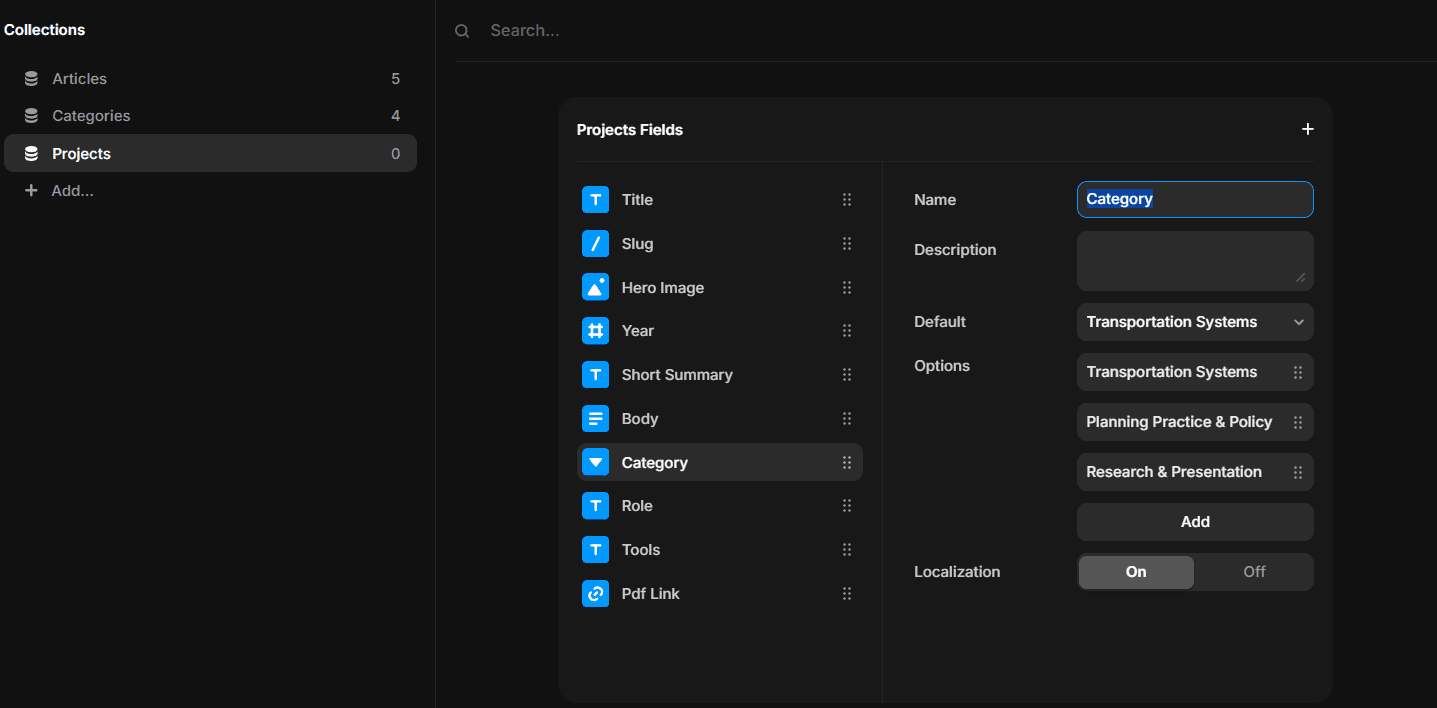Click the Category field's dropdown-type icon

tap(595, 463)
